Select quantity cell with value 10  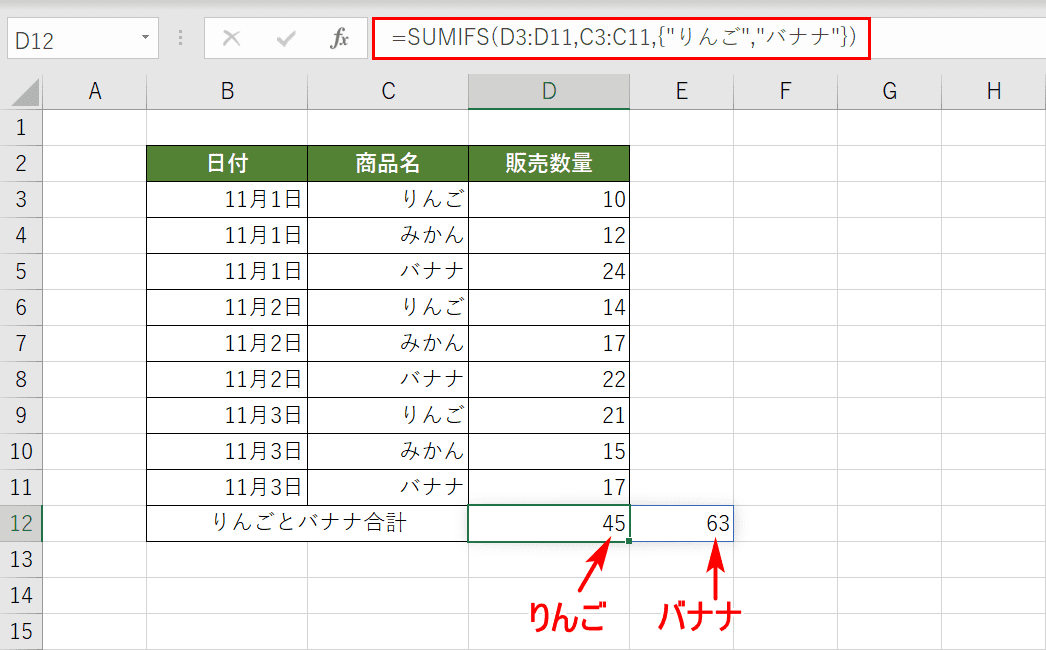pyautogui.click(x=549, y=200)
